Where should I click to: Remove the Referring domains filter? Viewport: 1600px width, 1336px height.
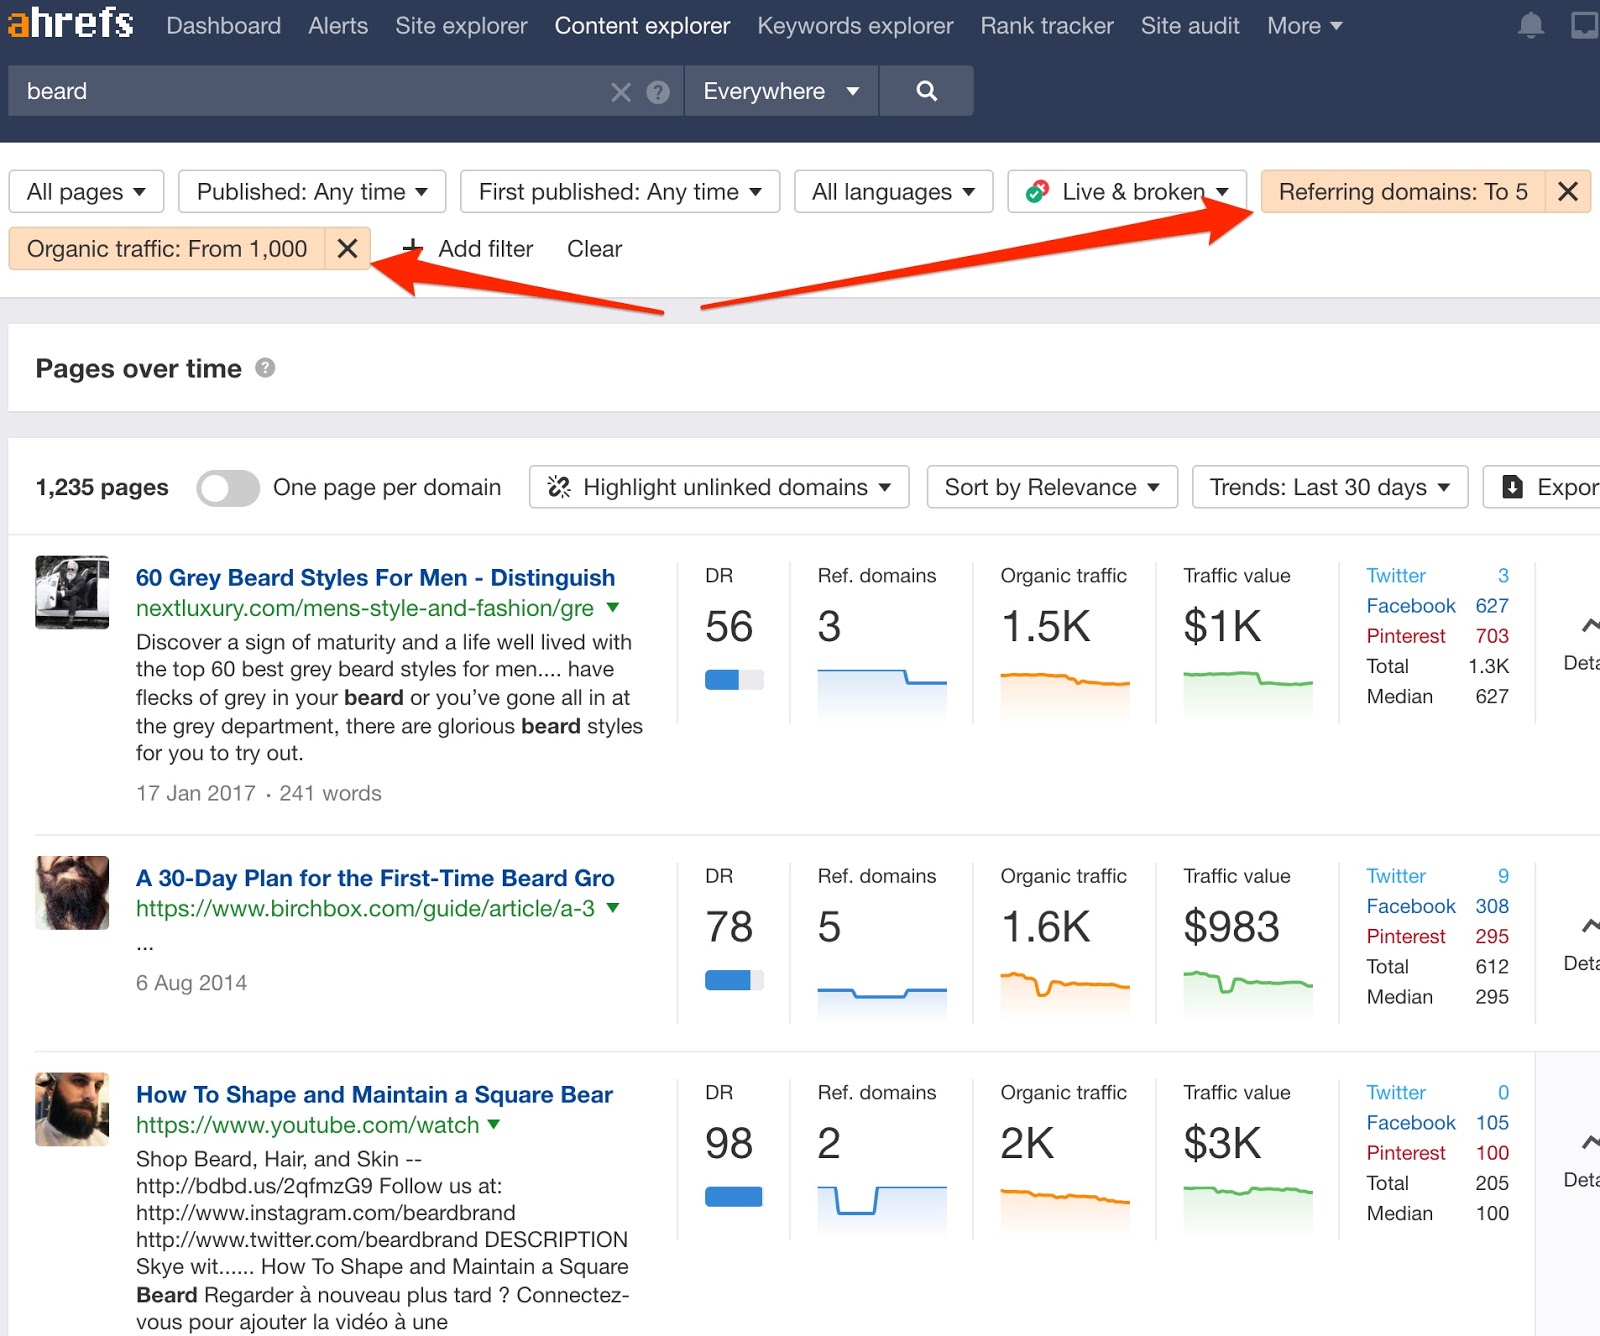coord(1567,191)
